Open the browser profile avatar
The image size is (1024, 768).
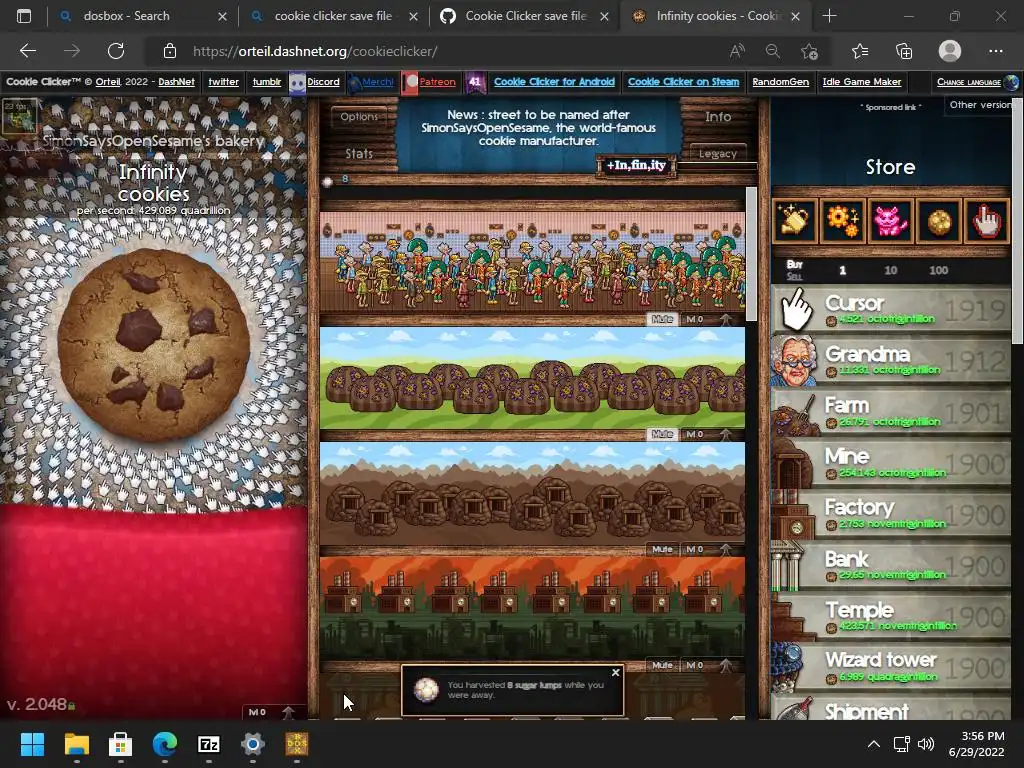[950, 51]
